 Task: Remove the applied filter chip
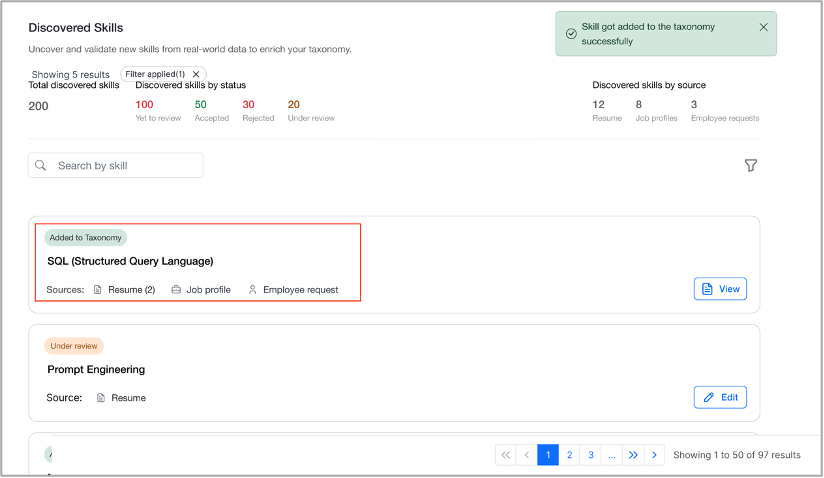pyautogui.click(x=196, y=74)
